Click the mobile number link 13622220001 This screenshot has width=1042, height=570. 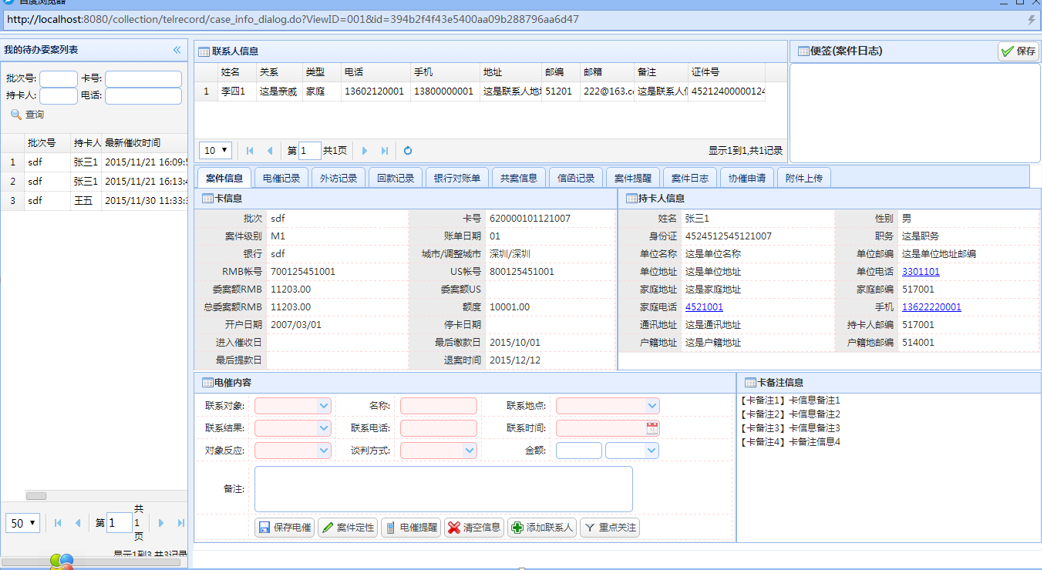click(931, 307)
